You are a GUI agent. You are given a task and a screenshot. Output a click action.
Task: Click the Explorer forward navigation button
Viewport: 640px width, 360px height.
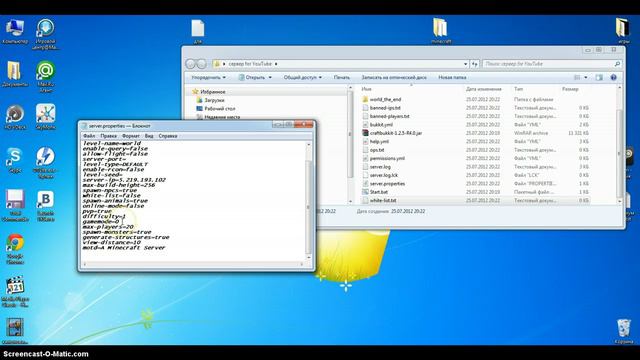[202, 64]
